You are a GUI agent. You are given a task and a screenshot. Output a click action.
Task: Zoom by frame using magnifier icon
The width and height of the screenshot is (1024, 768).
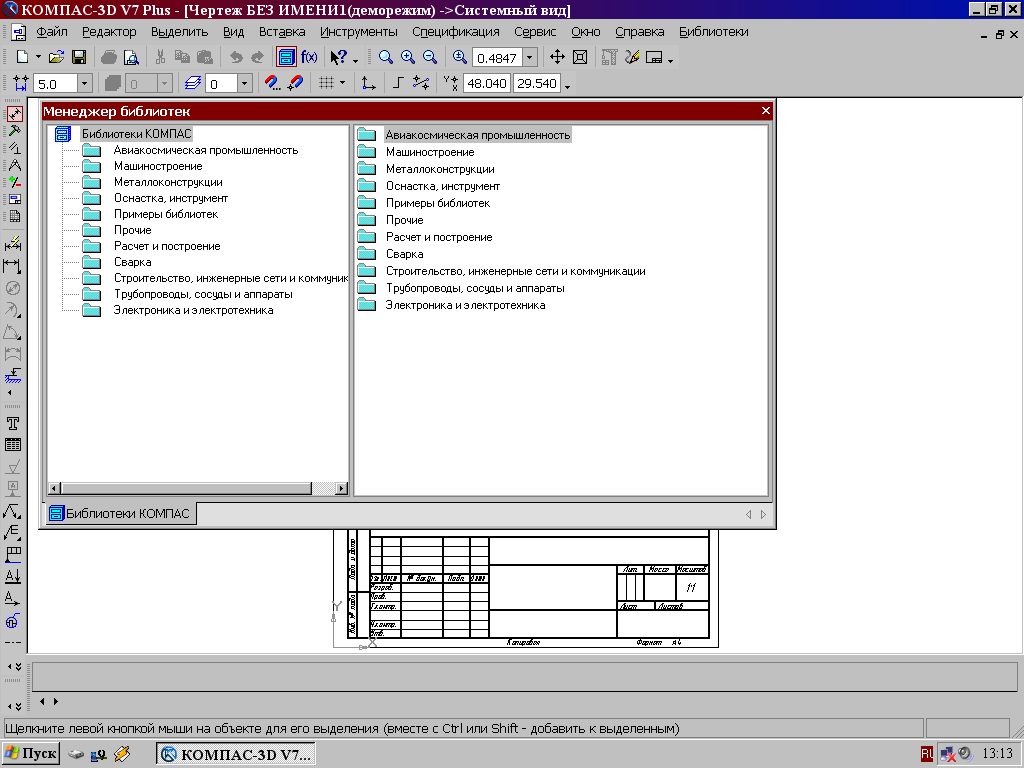tap(386, 57)
